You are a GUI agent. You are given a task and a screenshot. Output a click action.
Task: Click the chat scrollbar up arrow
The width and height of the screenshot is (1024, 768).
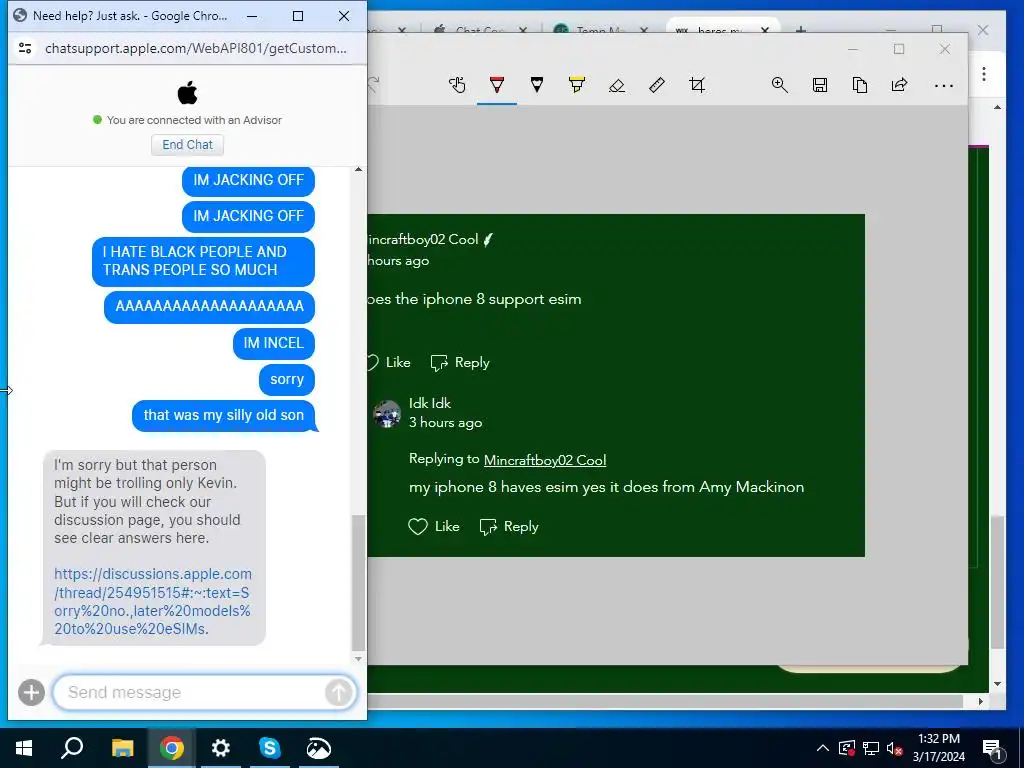[x=359, y=170]
